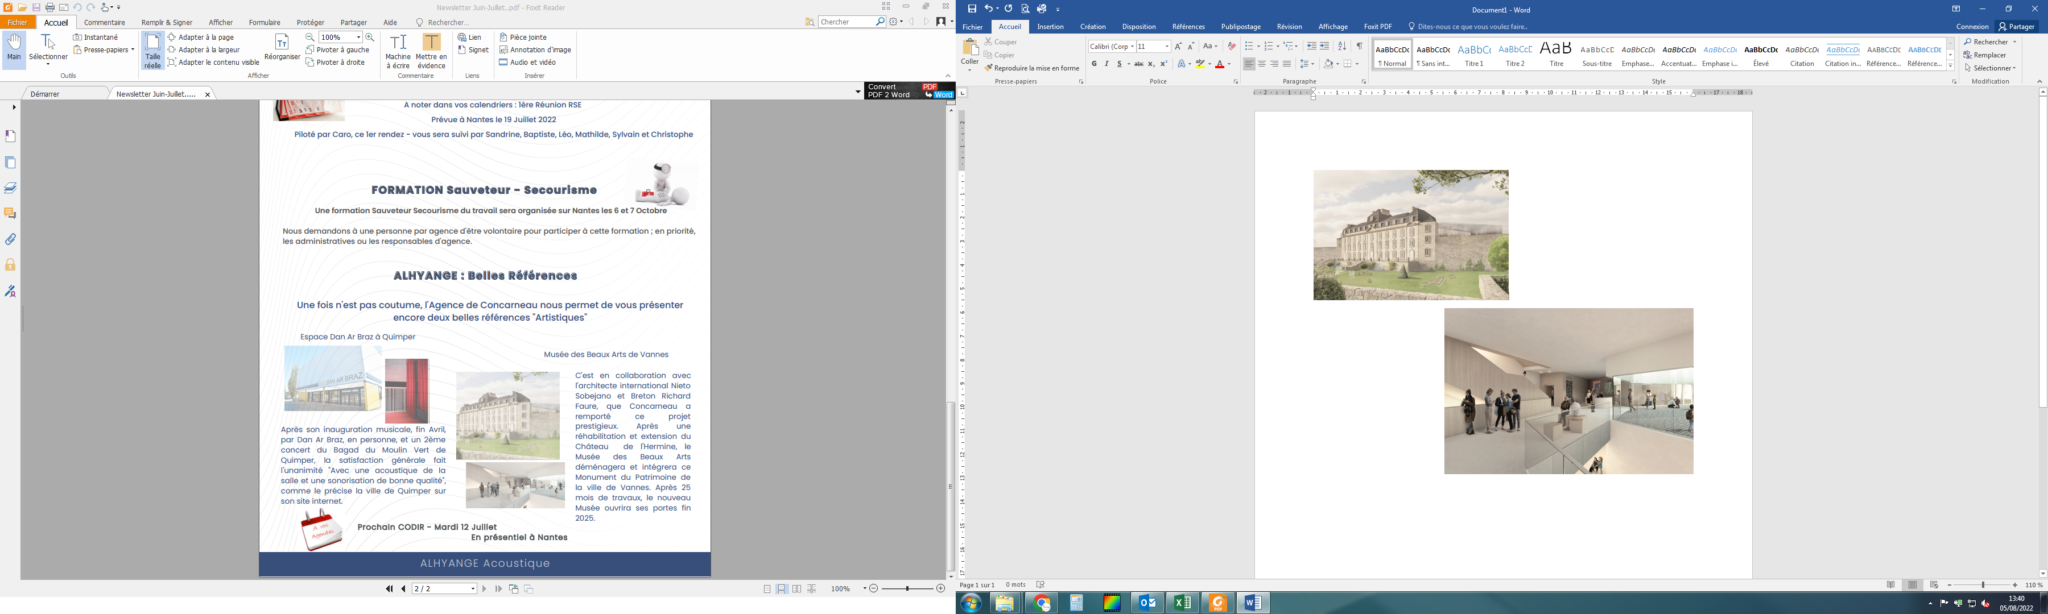Click Remplacer in Word ribbon

(x=1985, y=55)
